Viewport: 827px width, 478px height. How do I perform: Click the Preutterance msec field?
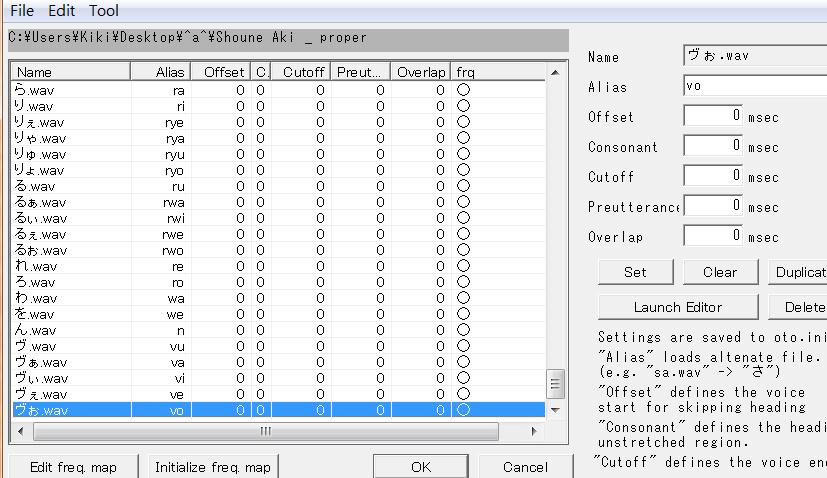point(713,205)
